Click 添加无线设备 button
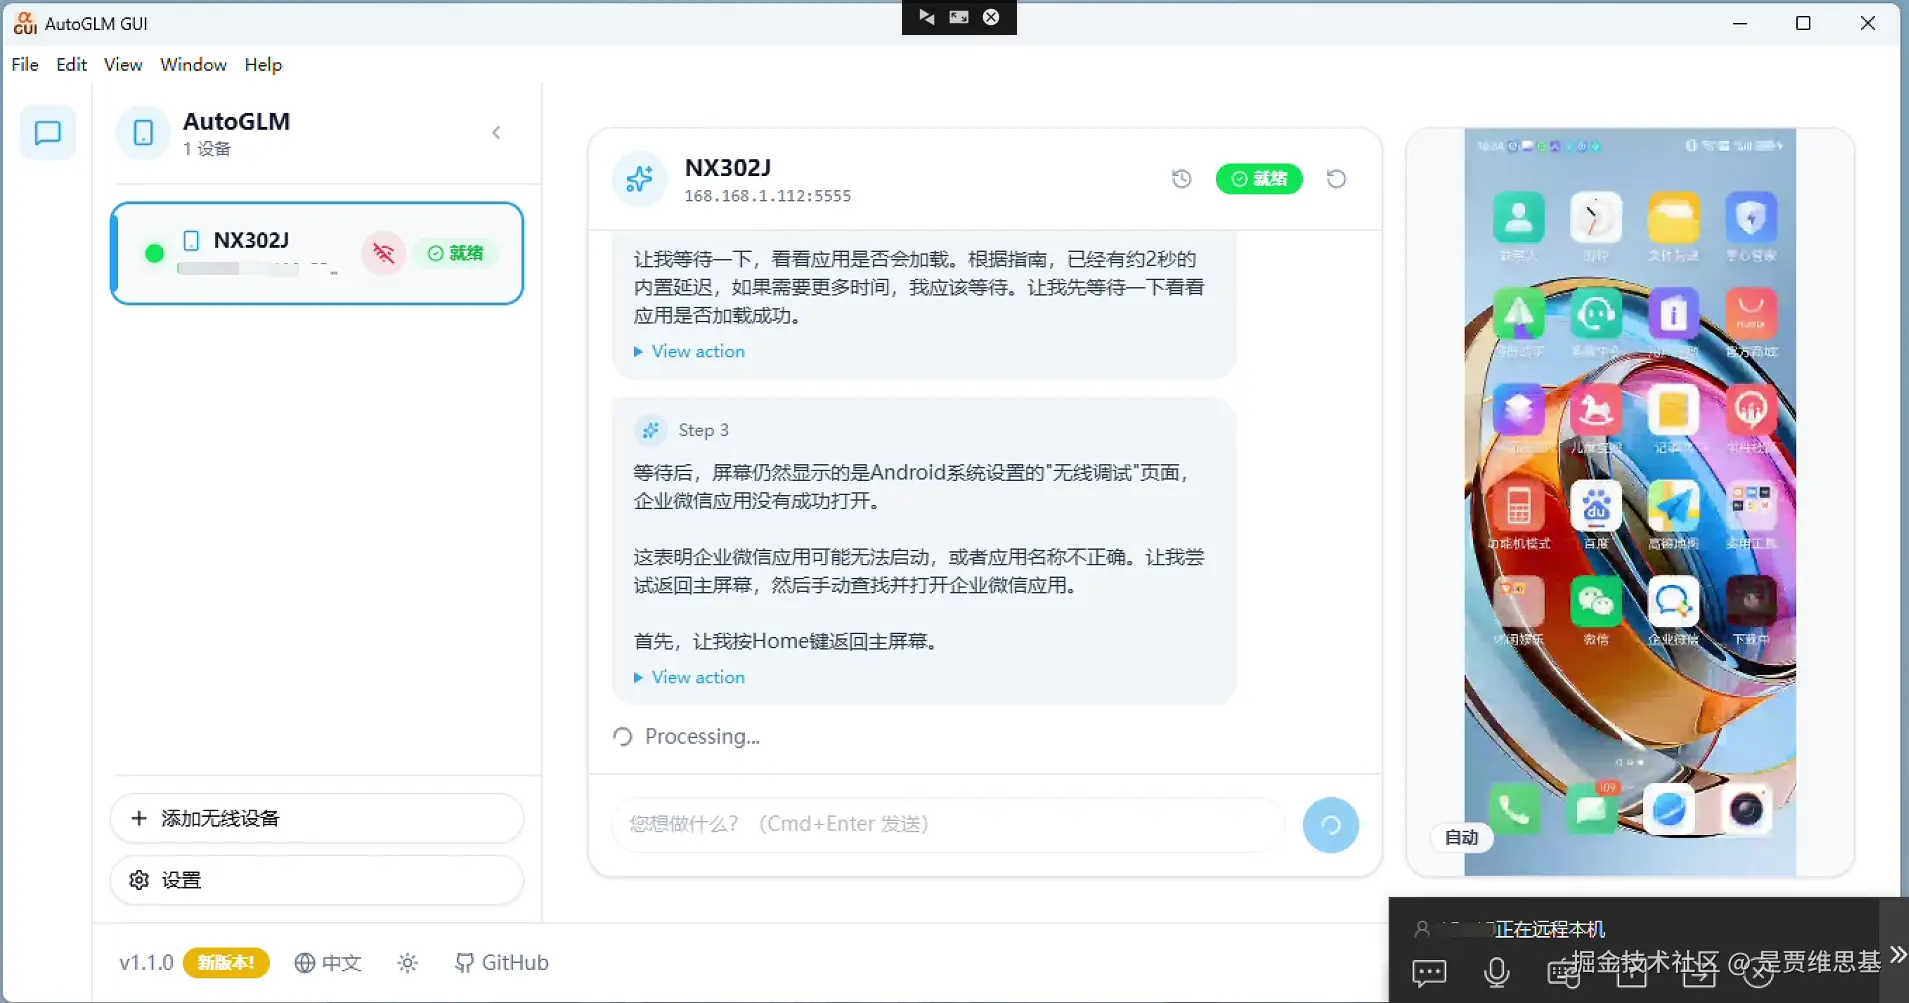The image size is (1909, 1003). pos(317,818)
